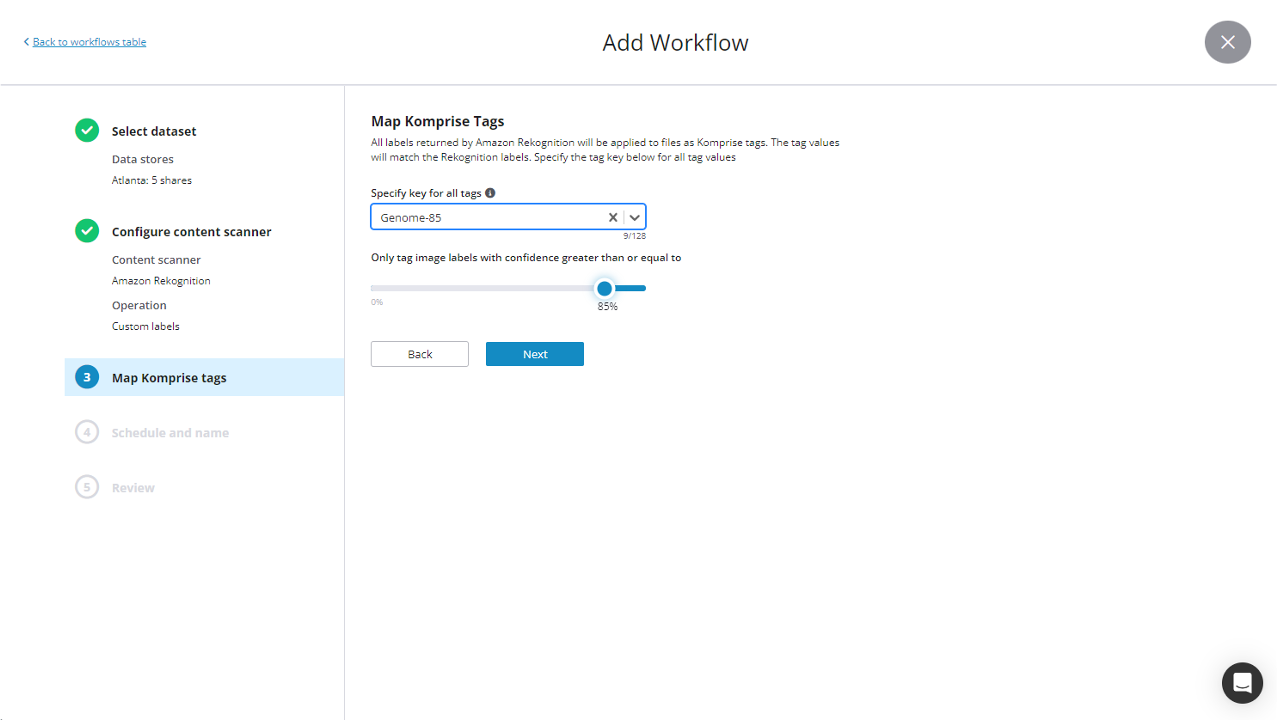Click the info icon beside Specify key

(x=490, y=193)
